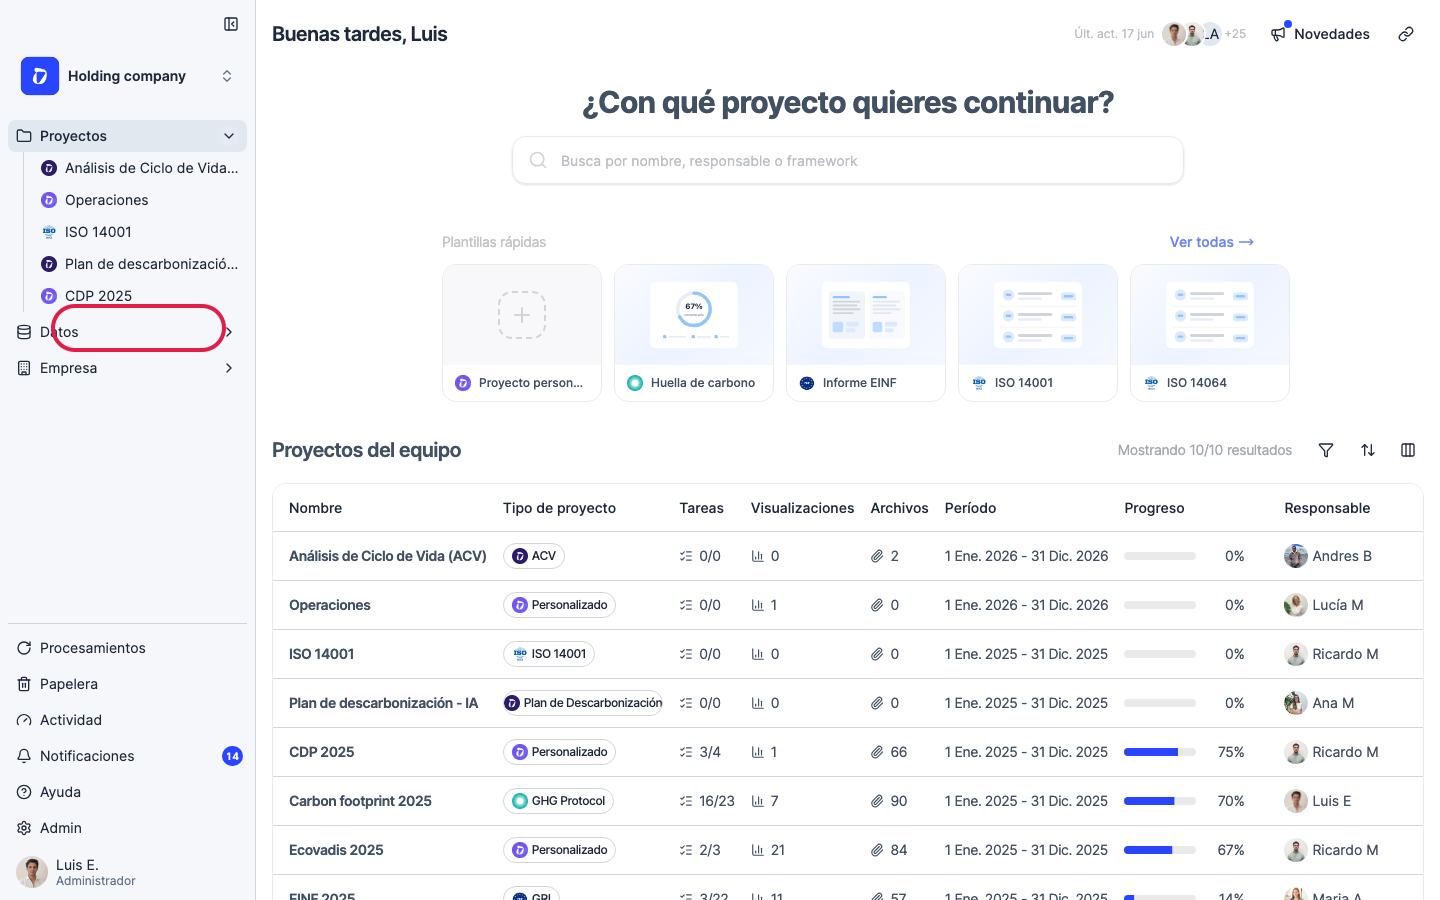Click the notifications badge showing 14

[x=232, y=756]
